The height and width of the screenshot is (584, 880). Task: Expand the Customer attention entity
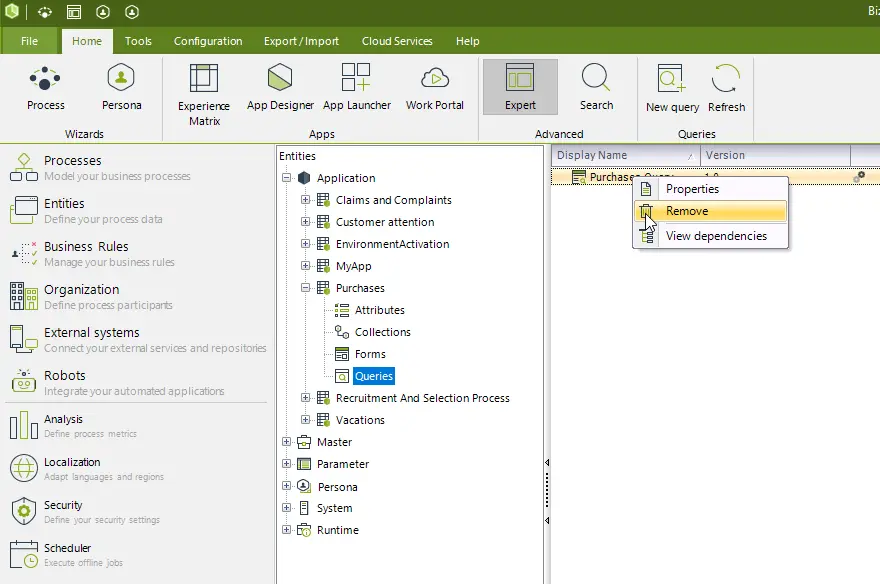pos(305,222)
